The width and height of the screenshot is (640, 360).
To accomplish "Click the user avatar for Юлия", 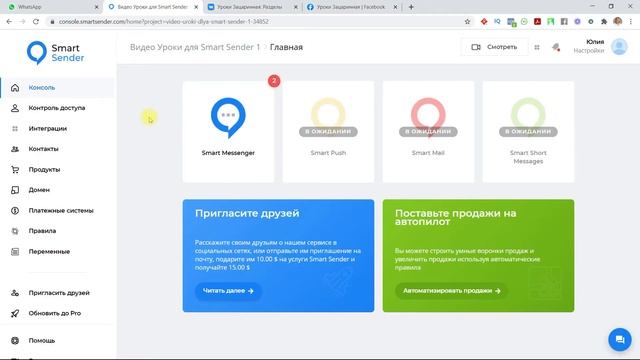I will pyautogui.click(x=619, y=47).
